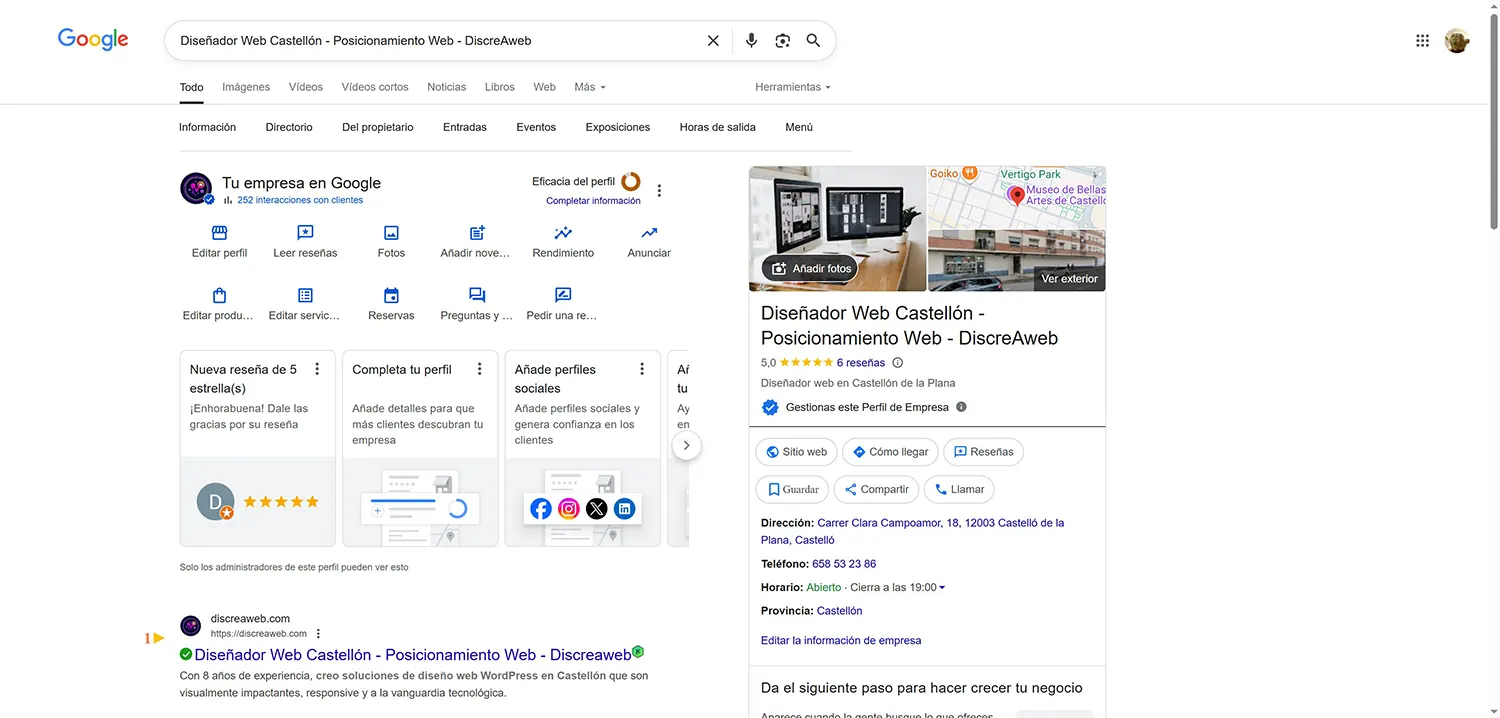The height and width of the screenshot is (718, 1500).
Task: View Rendimiento using its chart icon
Action: tap(562, 233)
